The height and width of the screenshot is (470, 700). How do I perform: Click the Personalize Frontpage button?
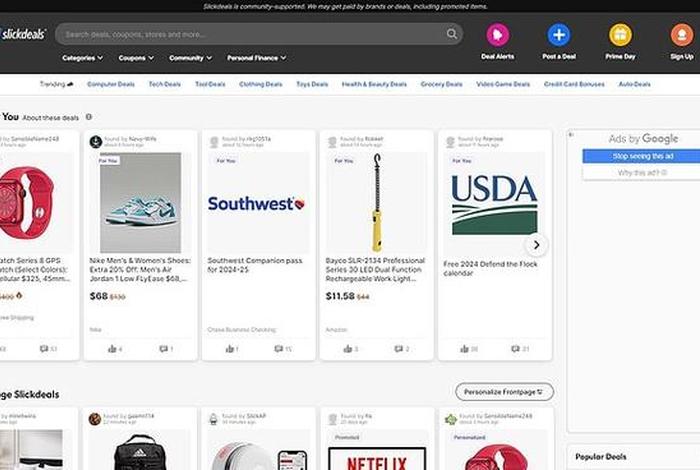pyautogui.click(x=504, y=392)
